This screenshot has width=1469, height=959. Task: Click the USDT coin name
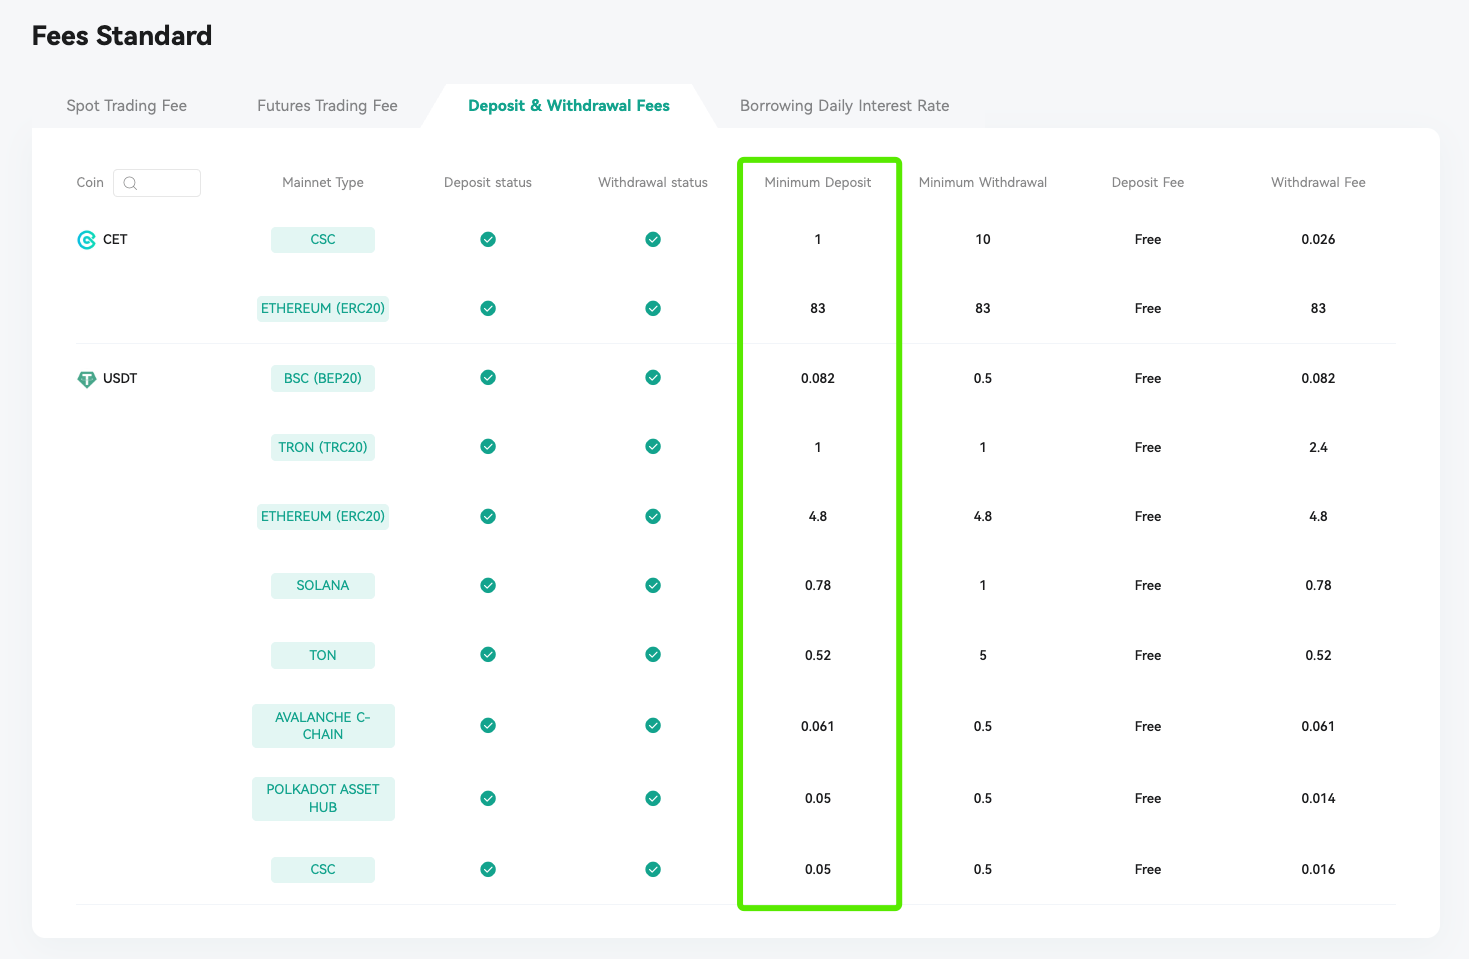point(120,379)
